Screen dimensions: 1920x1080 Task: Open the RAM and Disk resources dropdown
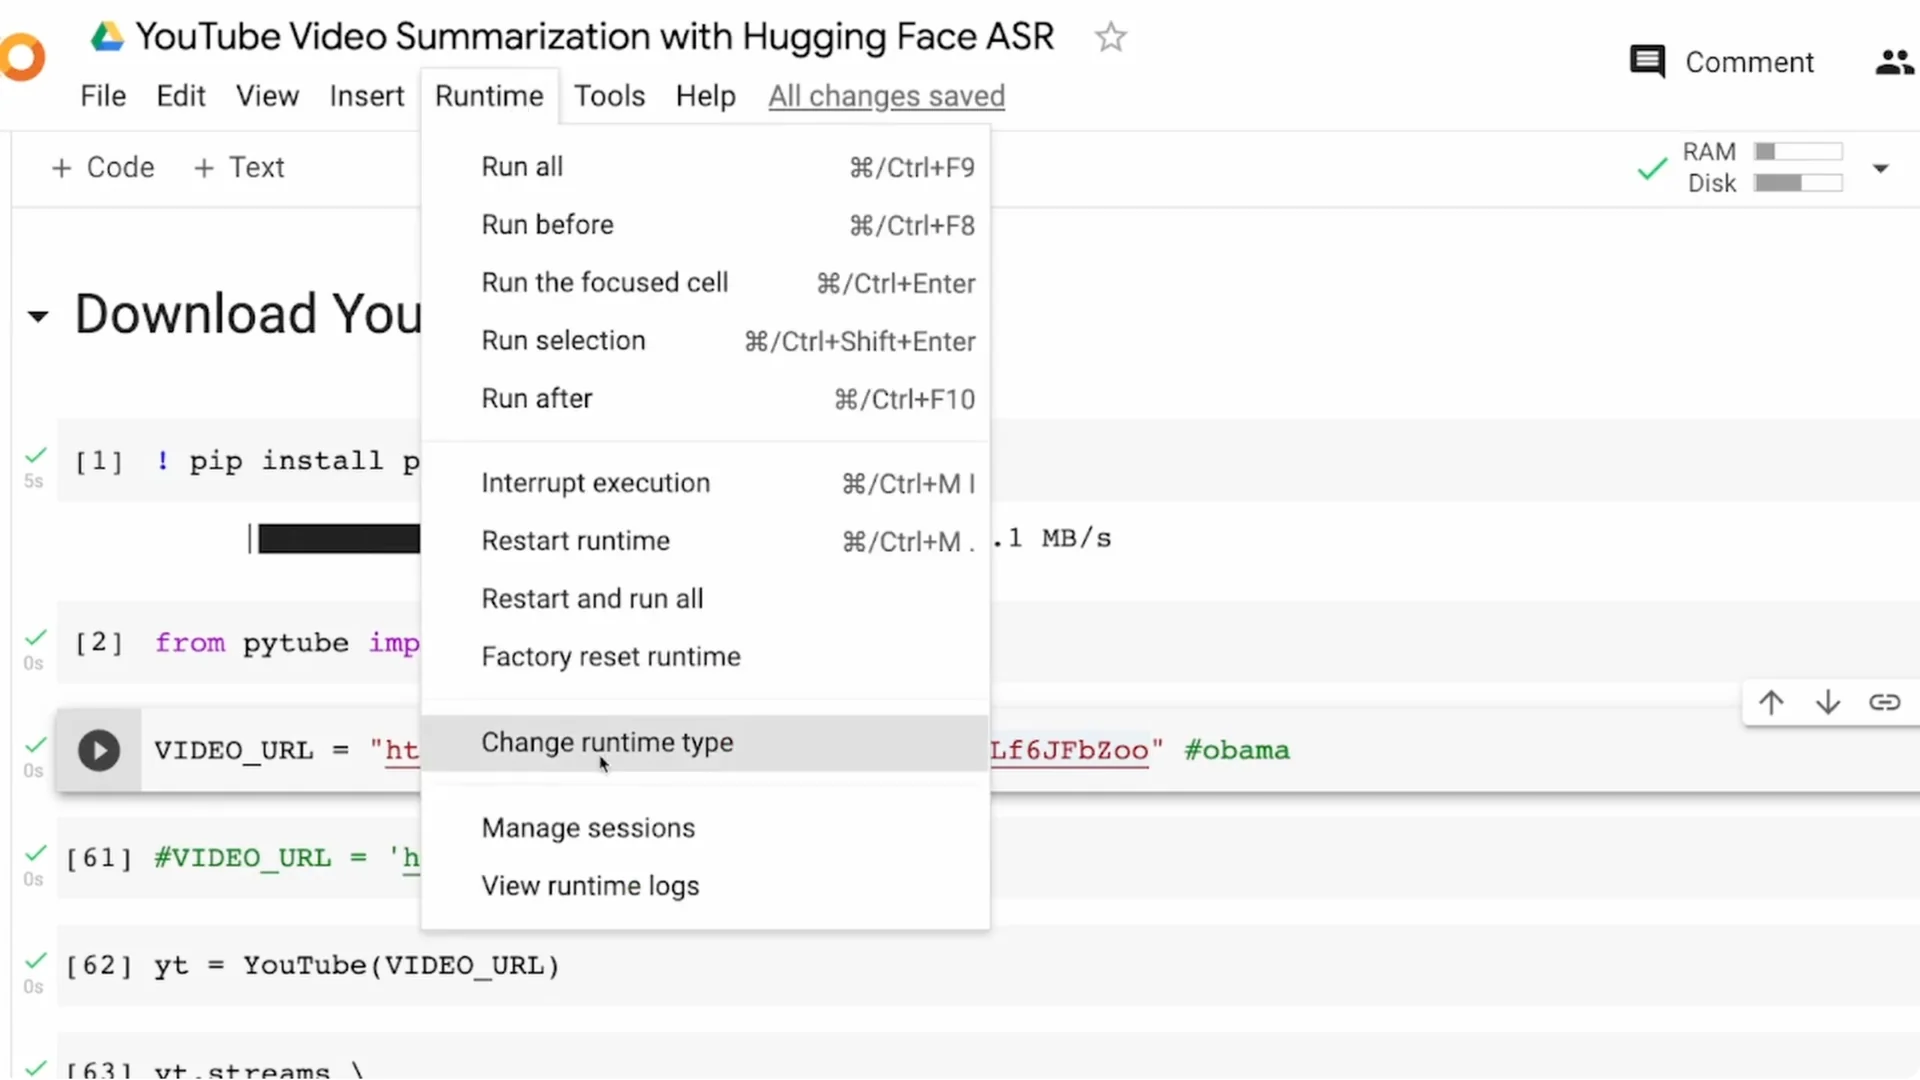(1880, 168)
